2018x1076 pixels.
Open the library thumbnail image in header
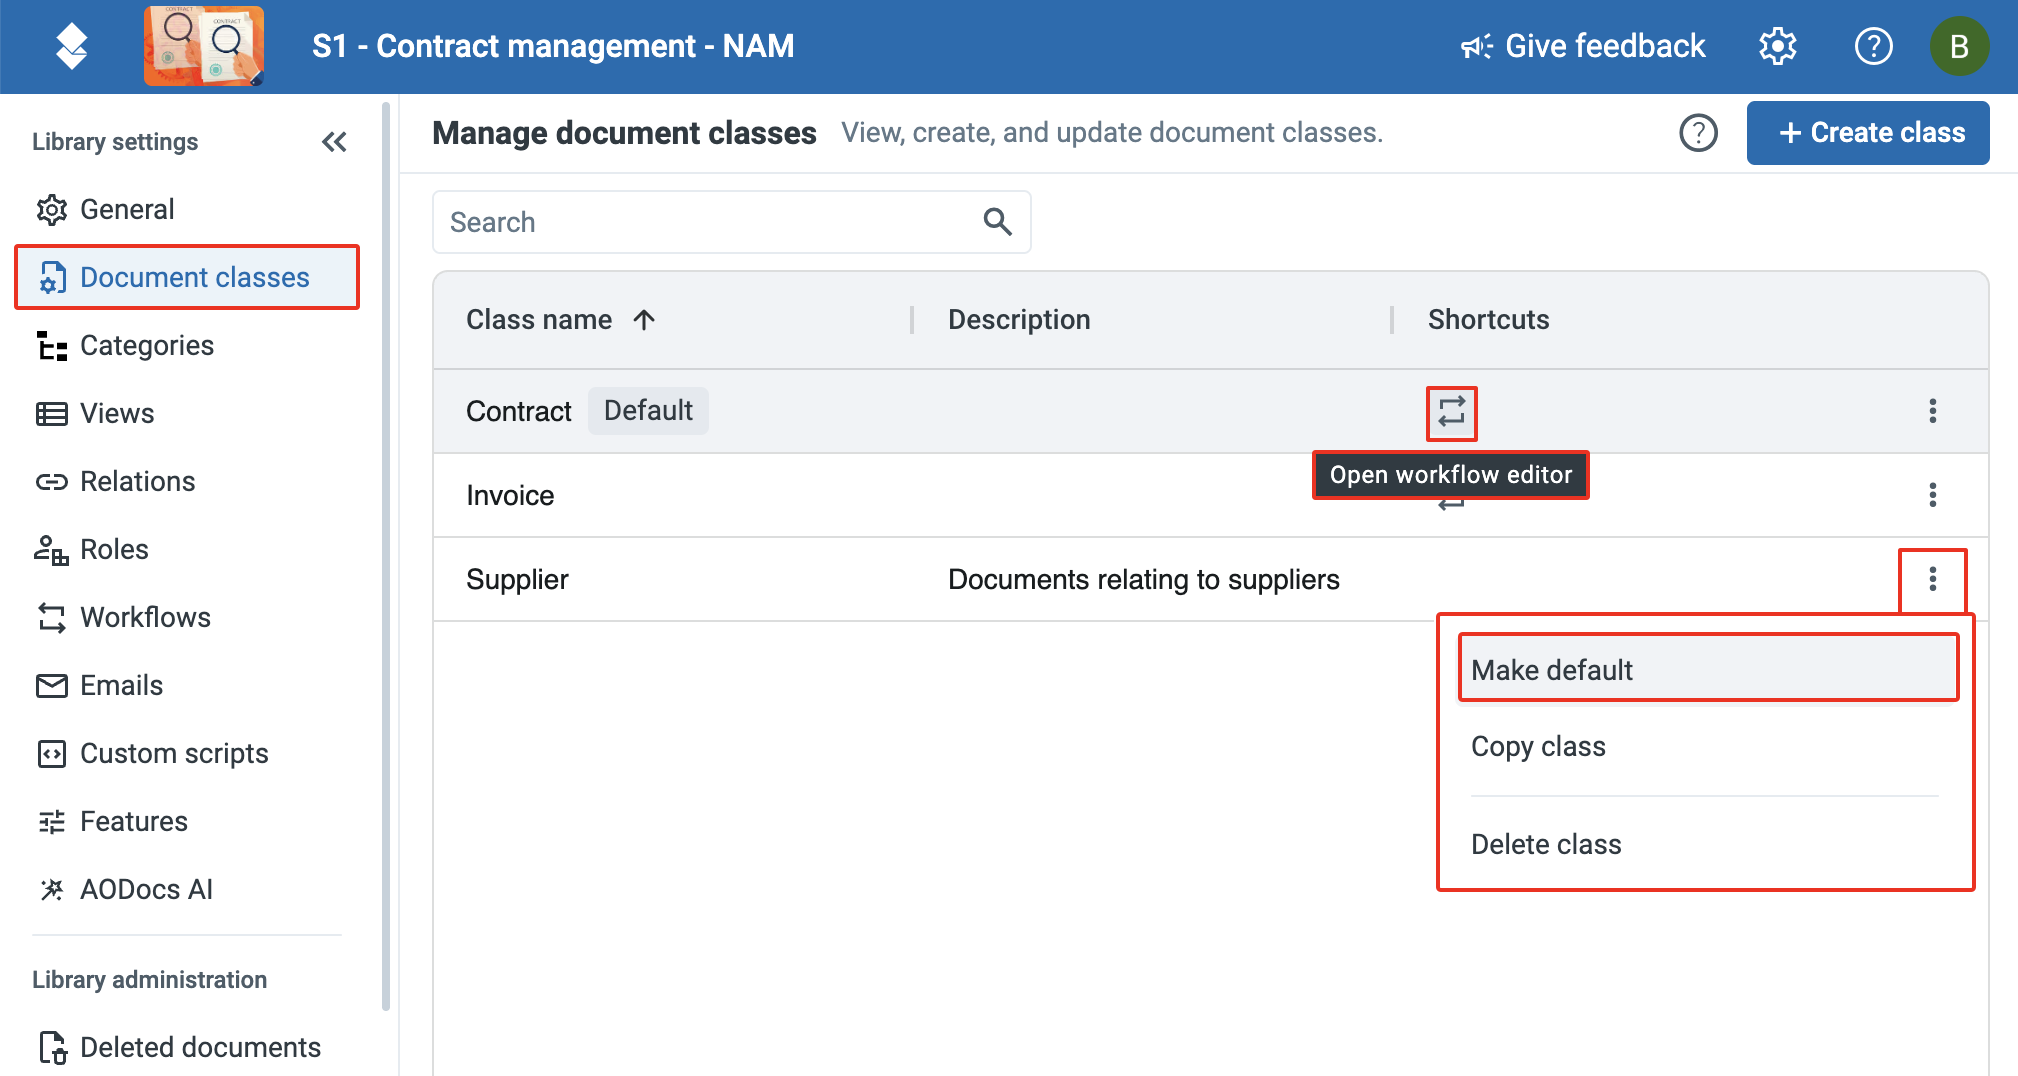204,46
